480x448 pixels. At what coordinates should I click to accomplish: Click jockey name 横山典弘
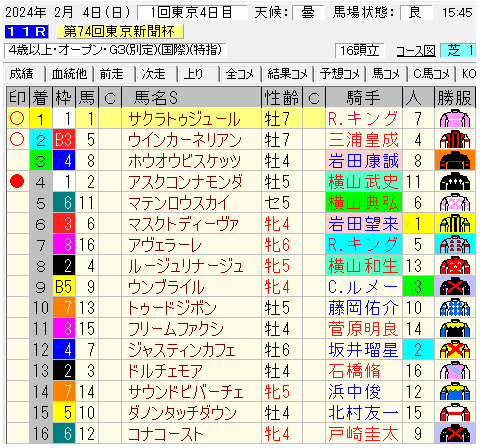click(363, 203)
